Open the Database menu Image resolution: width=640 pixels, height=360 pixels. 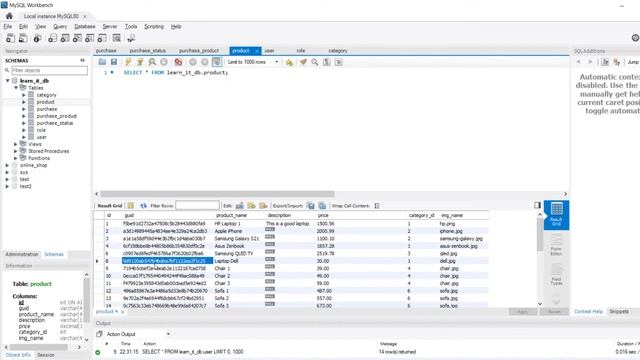[85, 27]
